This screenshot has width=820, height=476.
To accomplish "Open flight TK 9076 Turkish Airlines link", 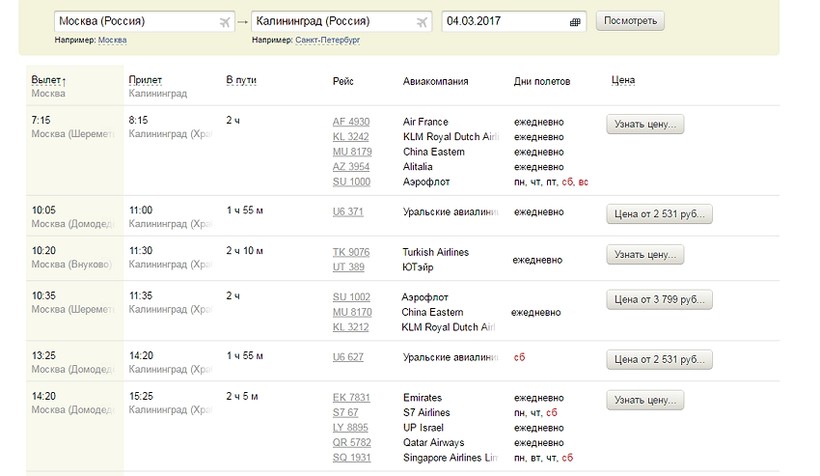I will tap(351, 252).
